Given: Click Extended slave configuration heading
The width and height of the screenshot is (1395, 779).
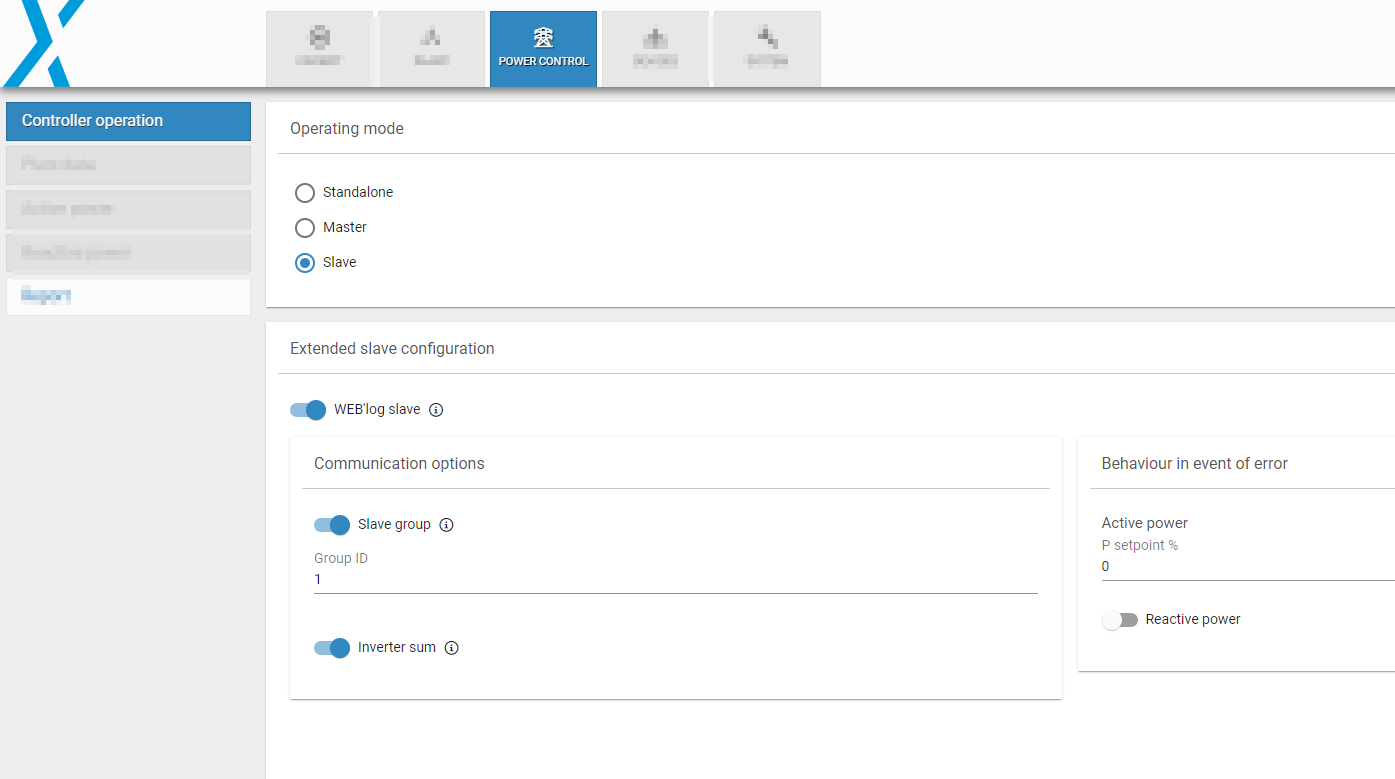Looking at the screenshot, I should [x=392, y=349].
